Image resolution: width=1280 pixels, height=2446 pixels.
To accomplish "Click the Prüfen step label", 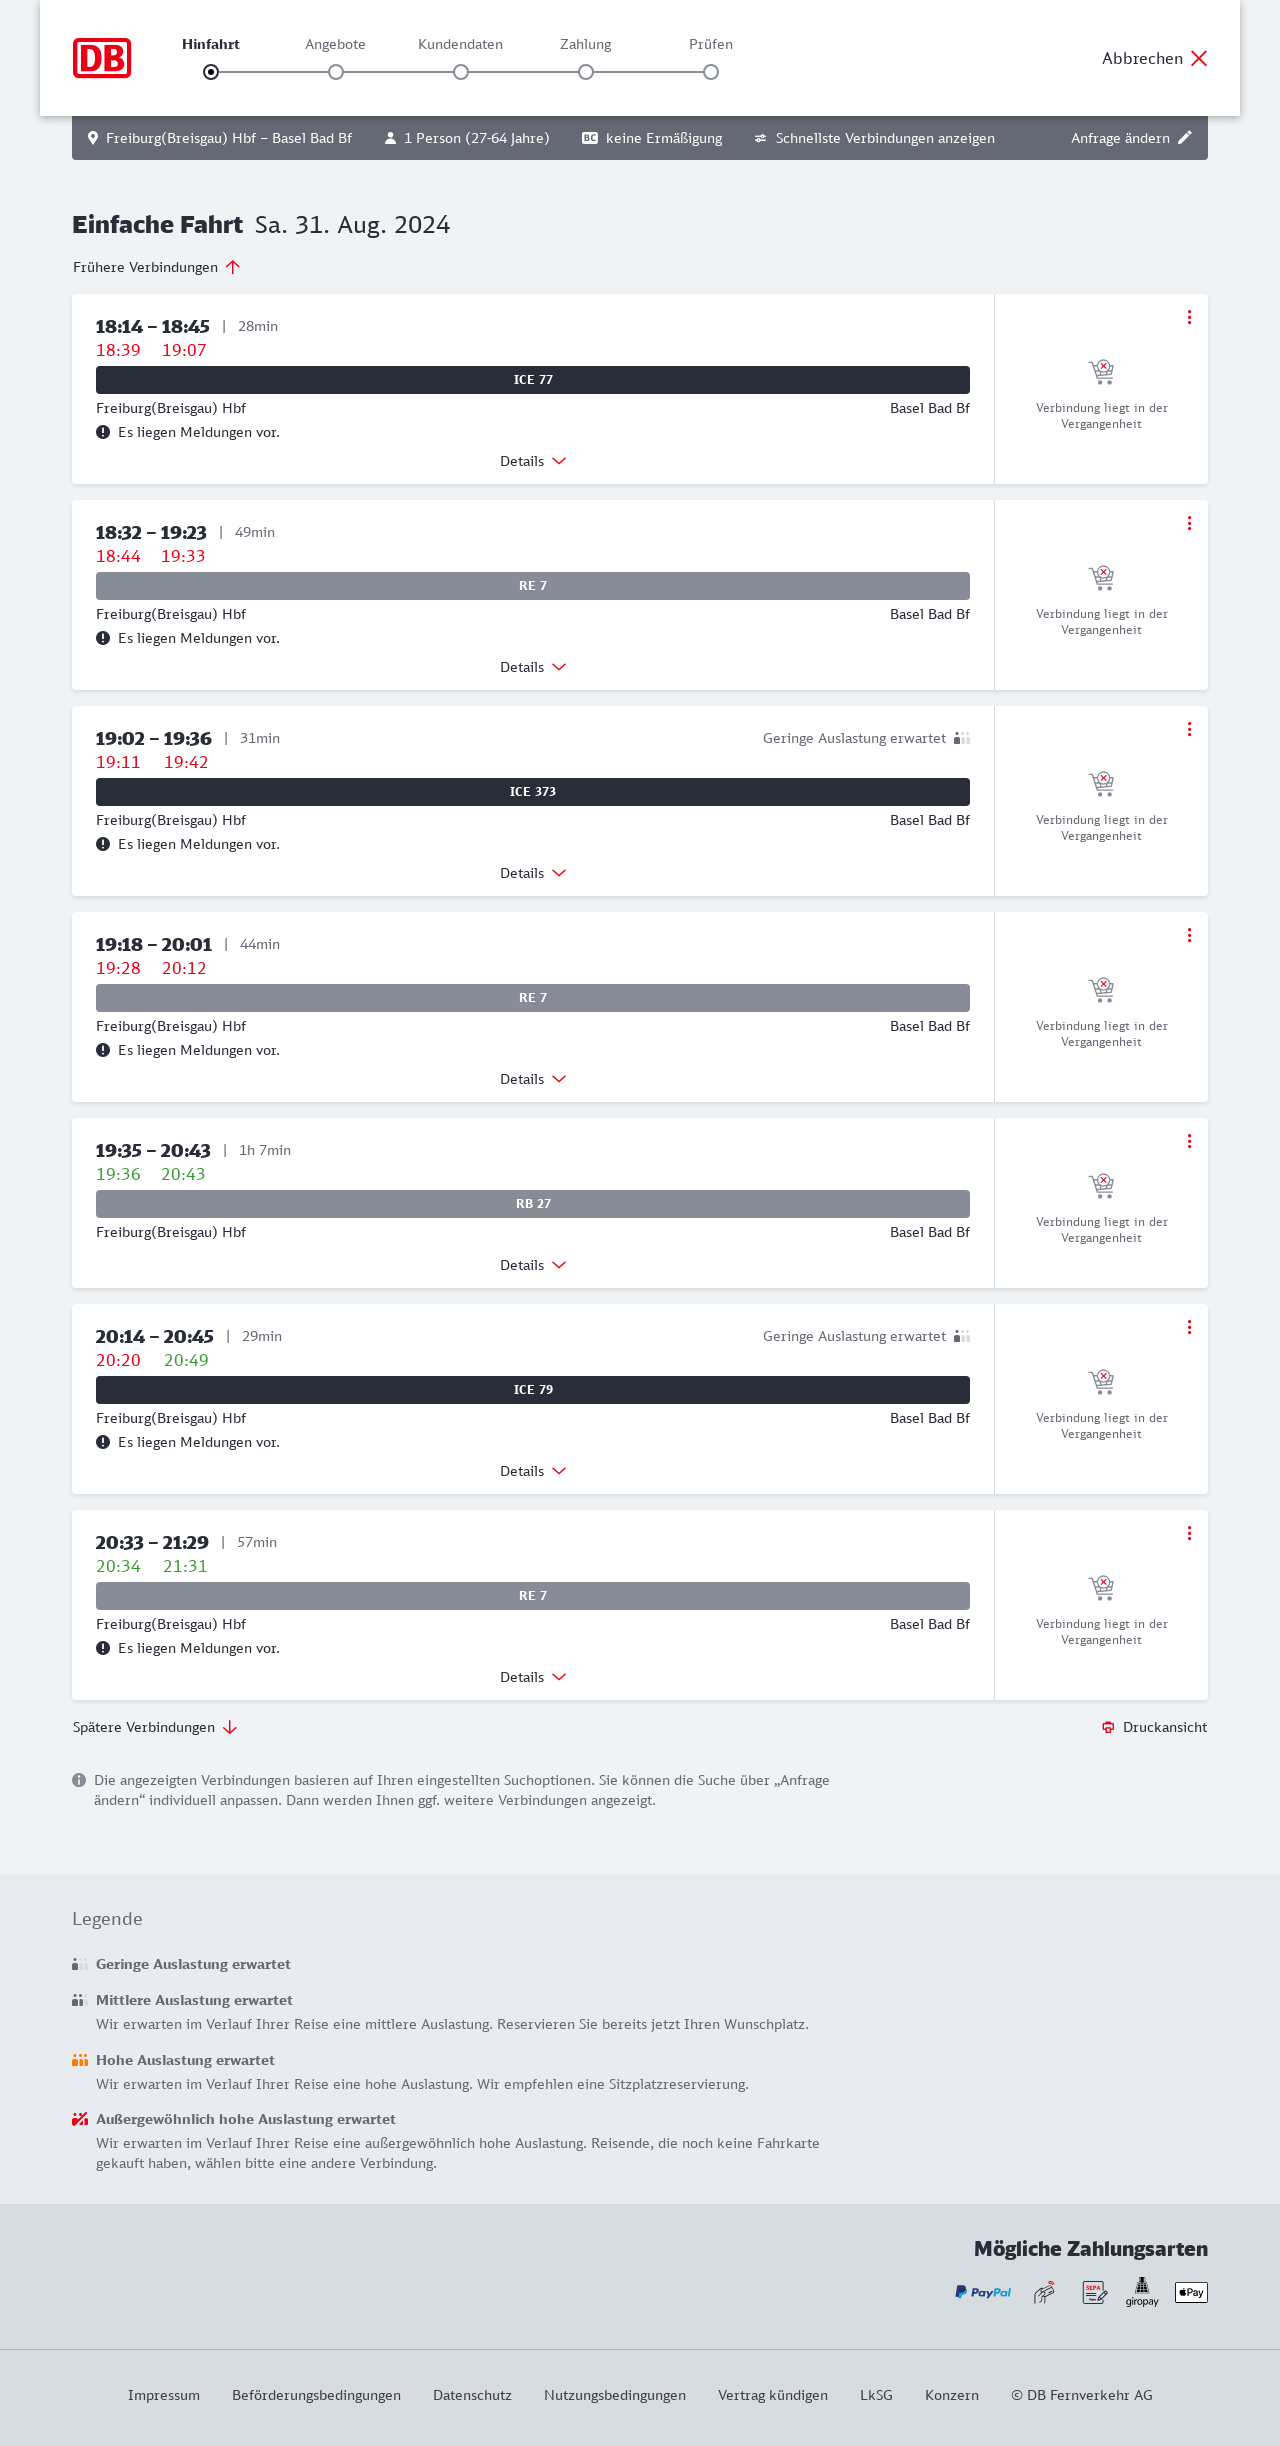I will click(x=711, y=44).
